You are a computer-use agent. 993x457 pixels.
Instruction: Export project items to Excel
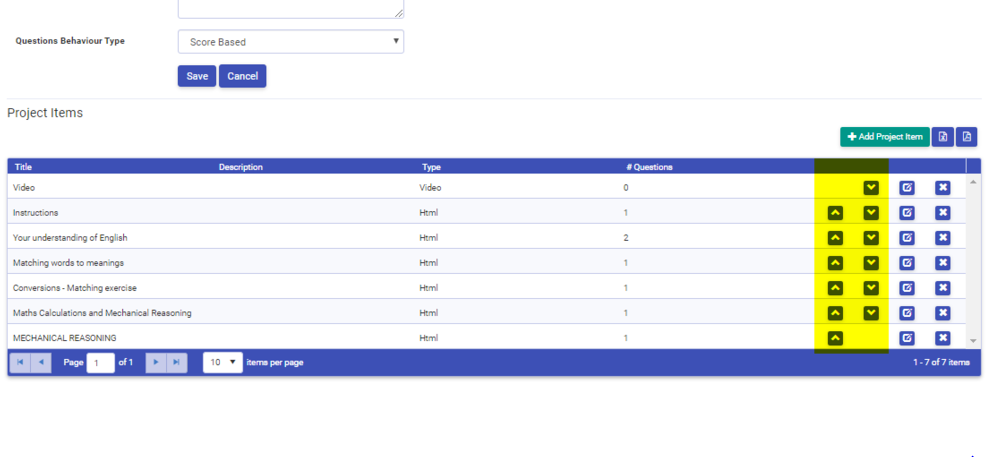coord(942,137)
